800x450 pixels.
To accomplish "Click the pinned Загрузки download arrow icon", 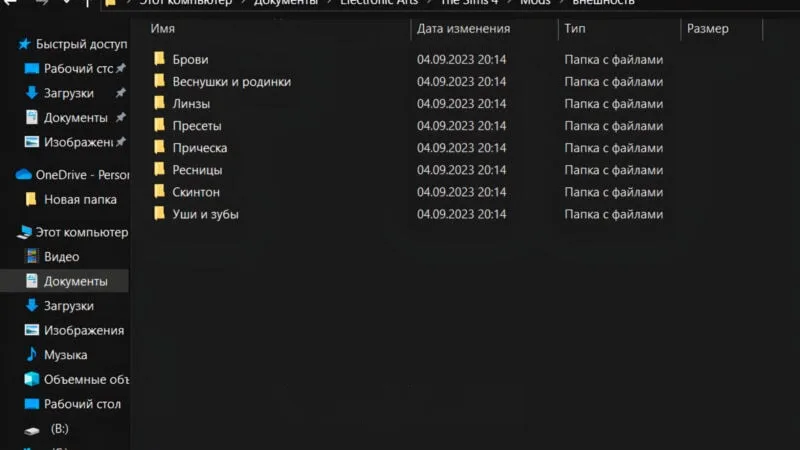I will (32, 93).
